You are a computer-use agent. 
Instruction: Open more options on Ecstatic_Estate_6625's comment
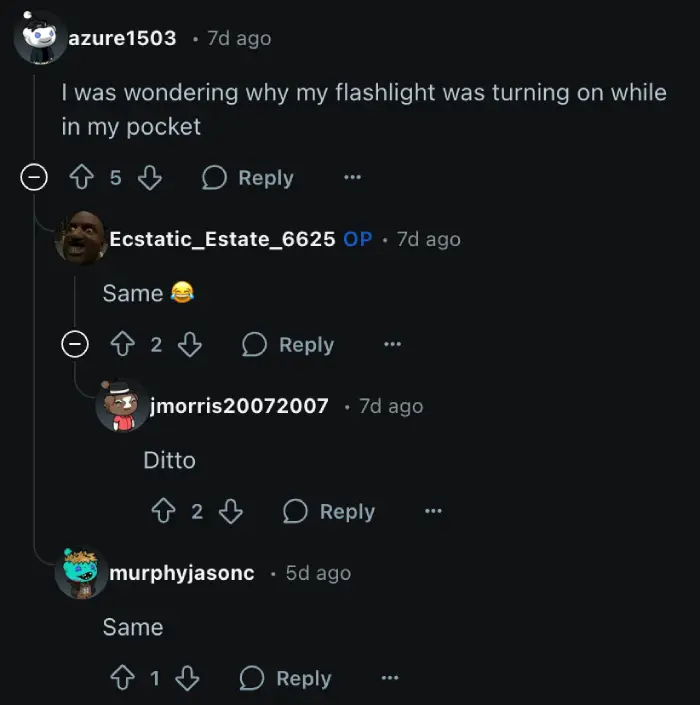392,344
